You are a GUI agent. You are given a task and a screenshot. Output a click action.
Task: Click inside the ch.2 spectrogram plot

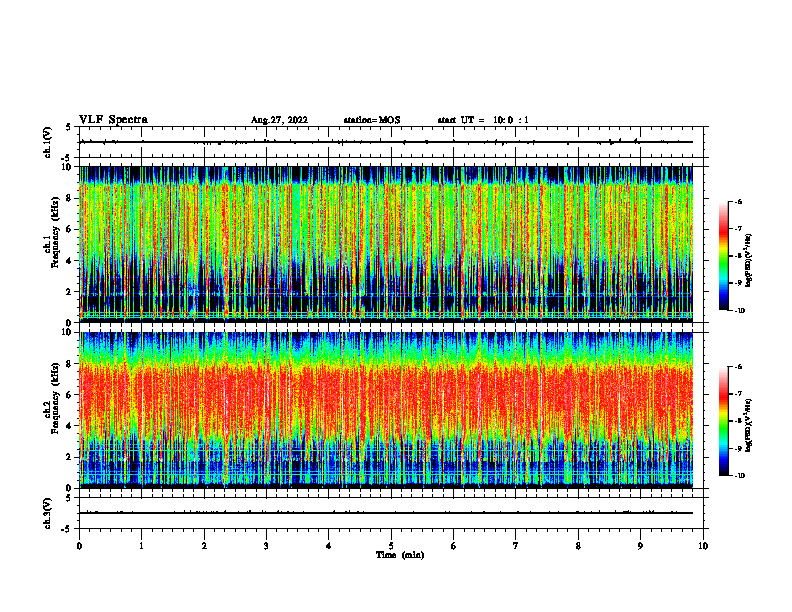tap(386, 410)
